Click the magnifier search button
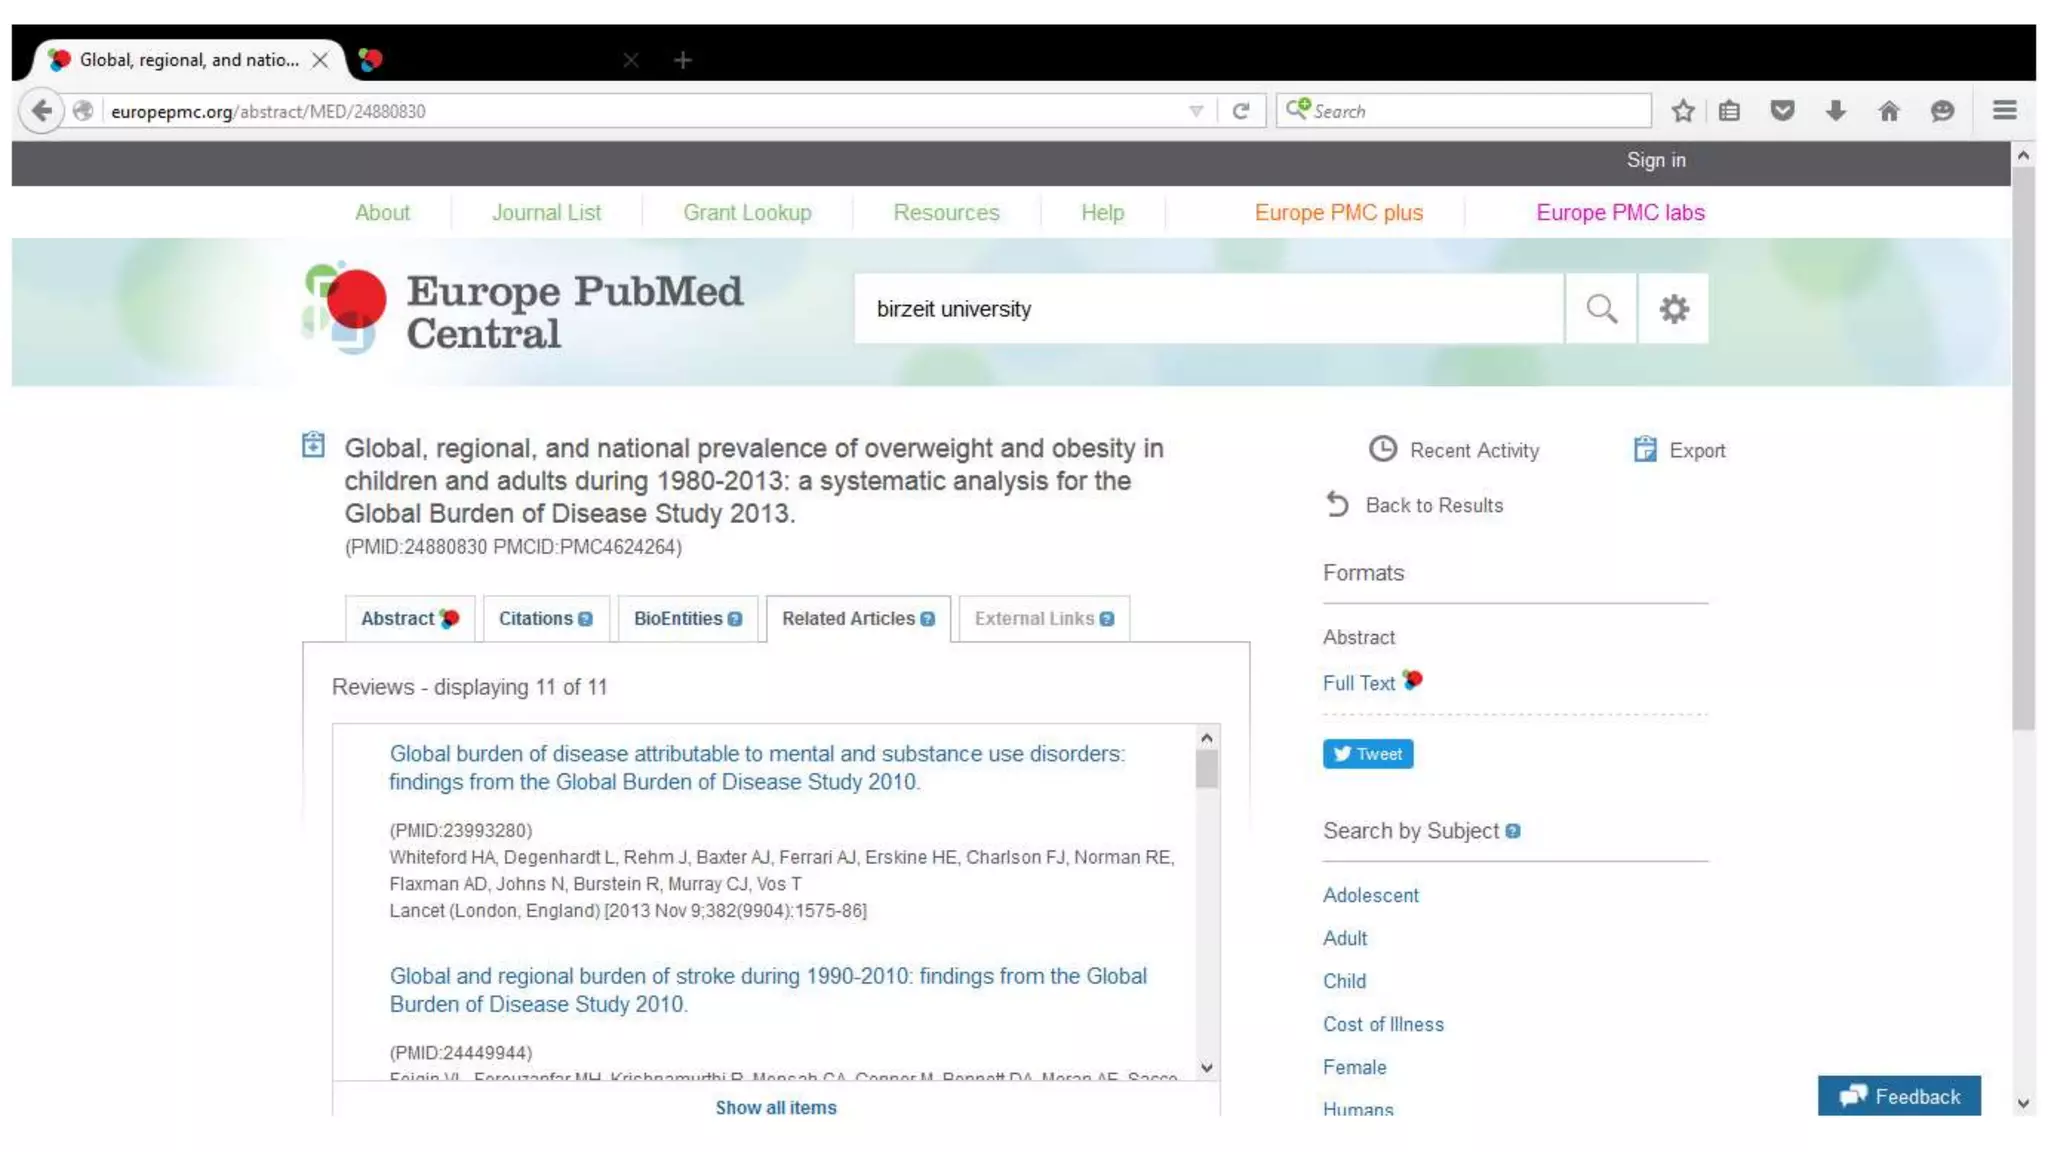 tap(1601, 309)
